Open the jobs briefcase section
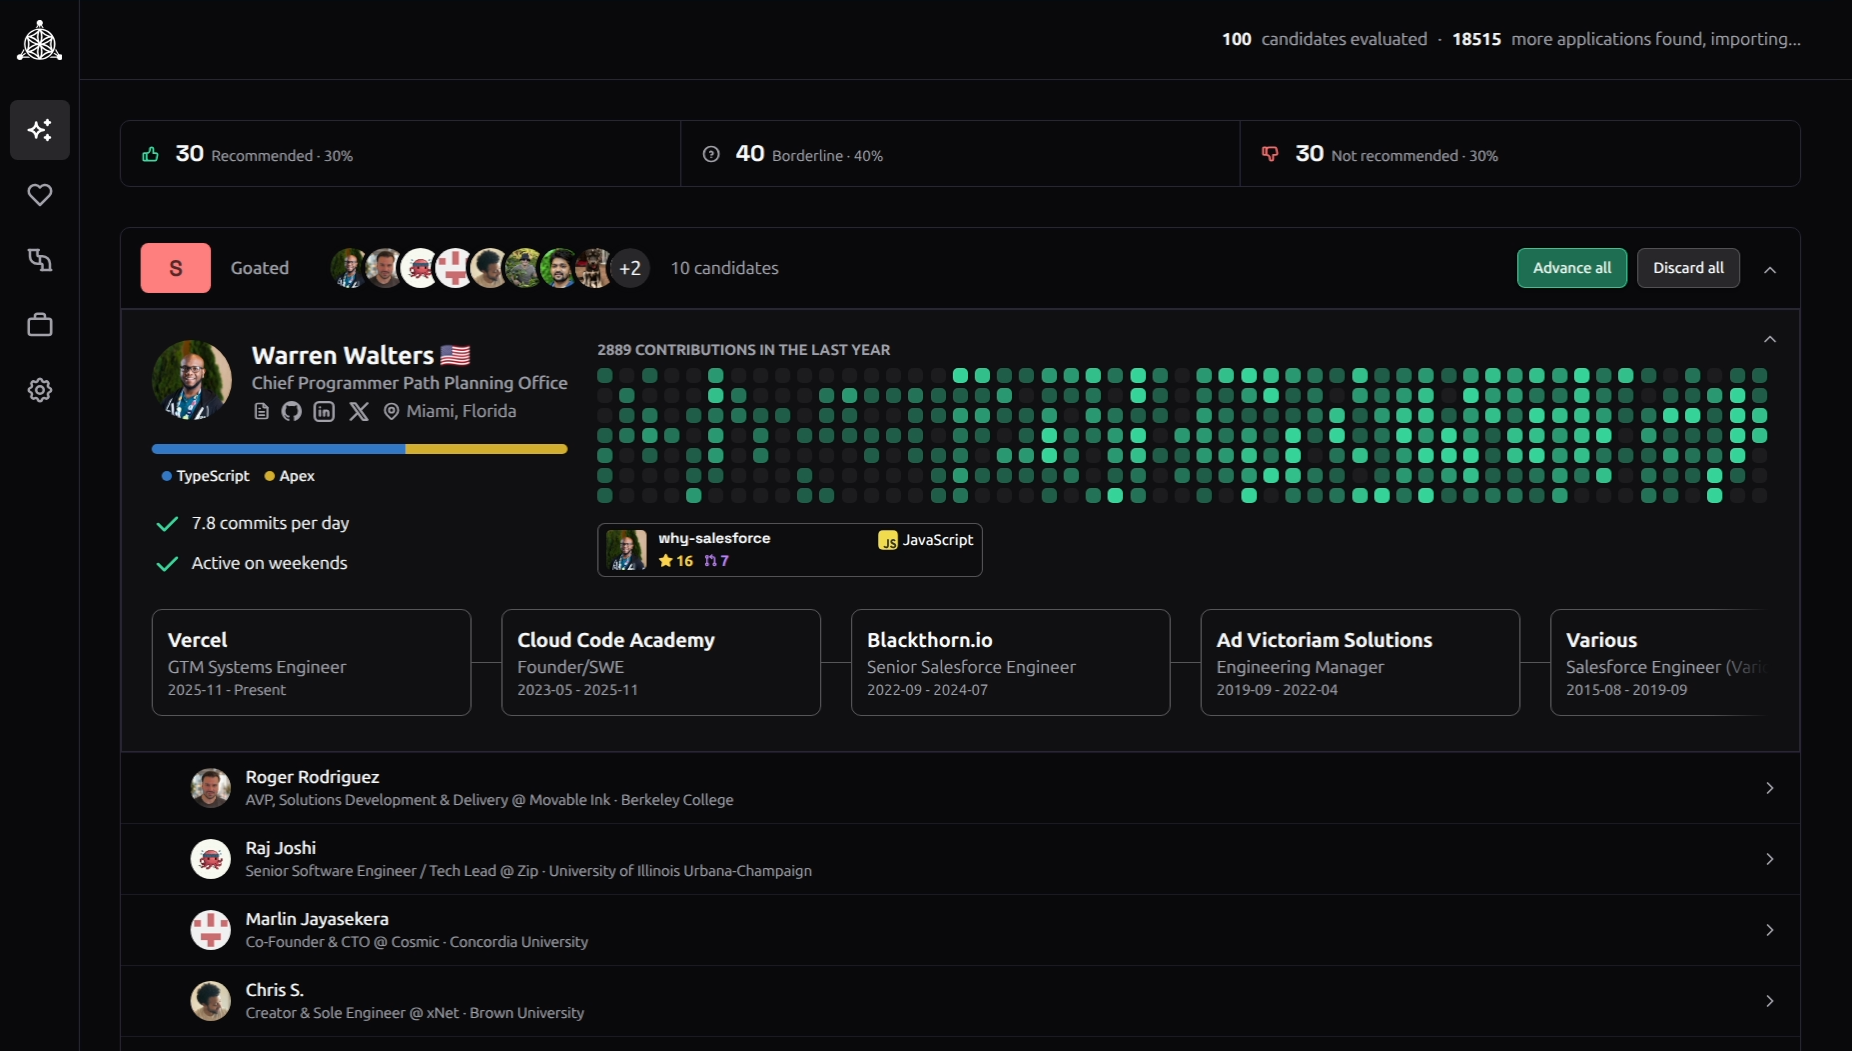This screenshot has width=1852, height=1051. (x=40, y=325)
